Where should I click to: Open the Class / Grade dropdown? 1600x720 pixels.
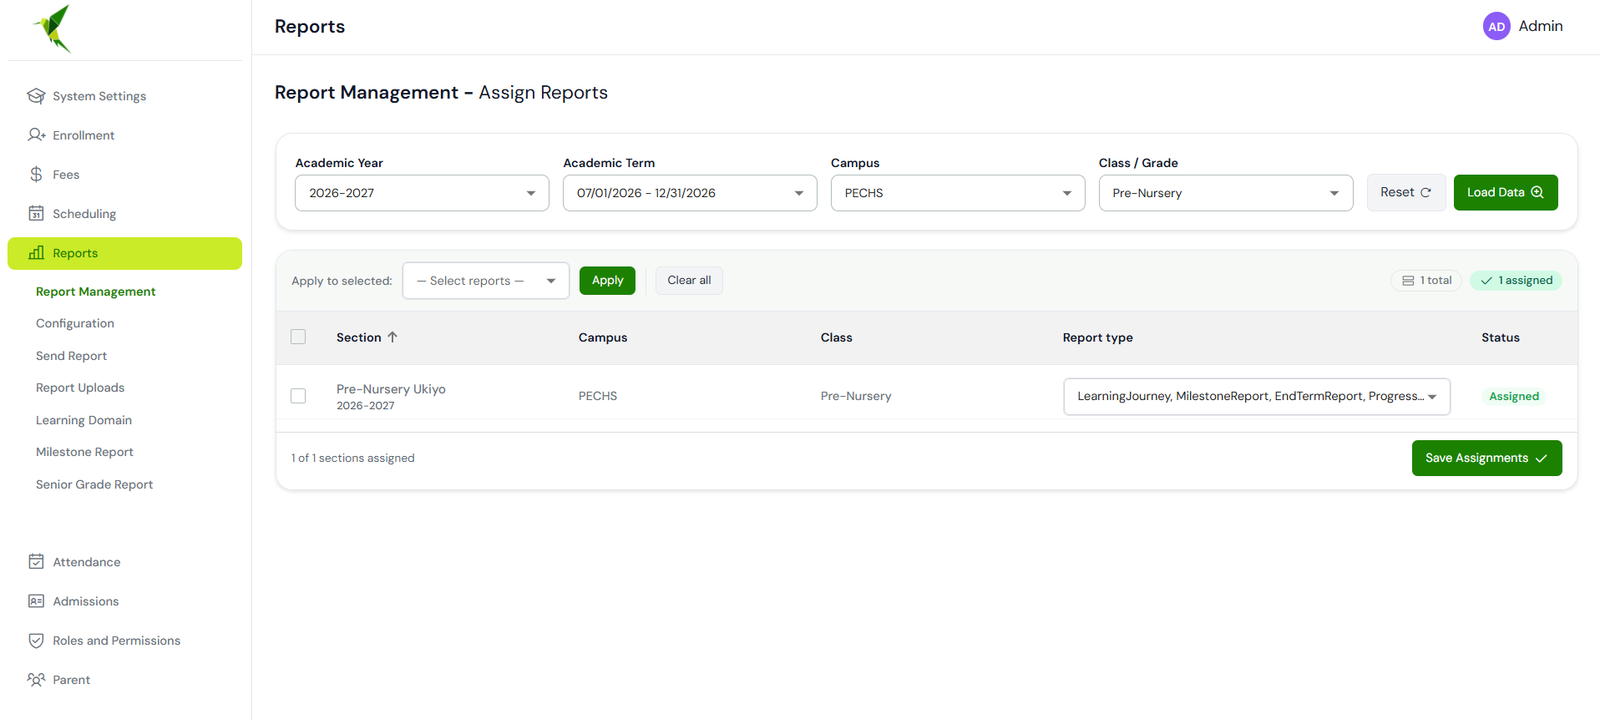pos(1226,193)
